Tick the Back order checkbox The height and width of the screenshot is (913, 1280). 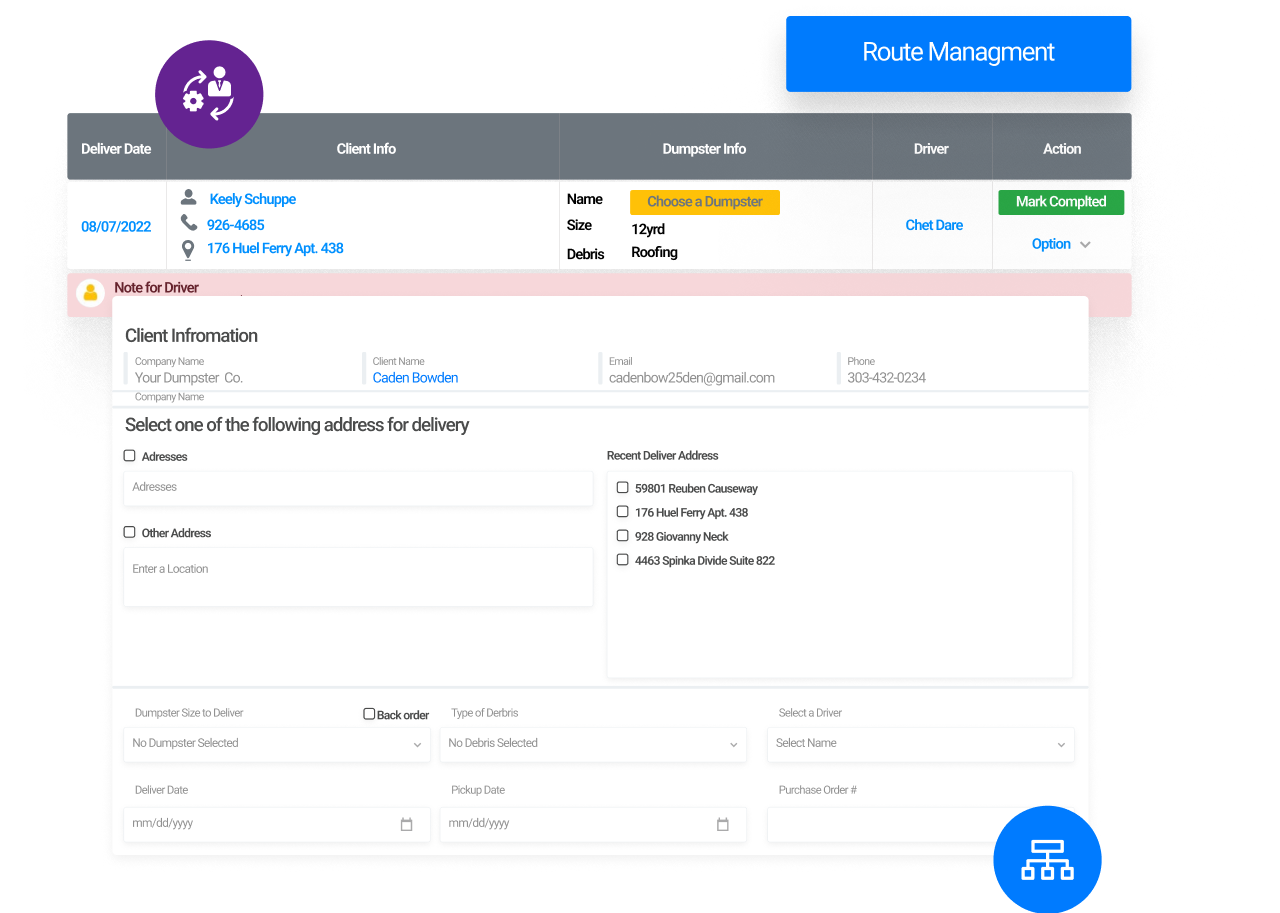[x=369, y=714]
